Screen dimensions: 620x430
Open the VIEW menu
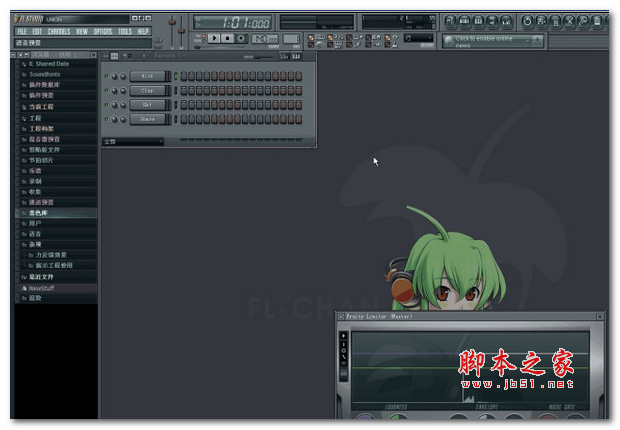click(81, 31)
